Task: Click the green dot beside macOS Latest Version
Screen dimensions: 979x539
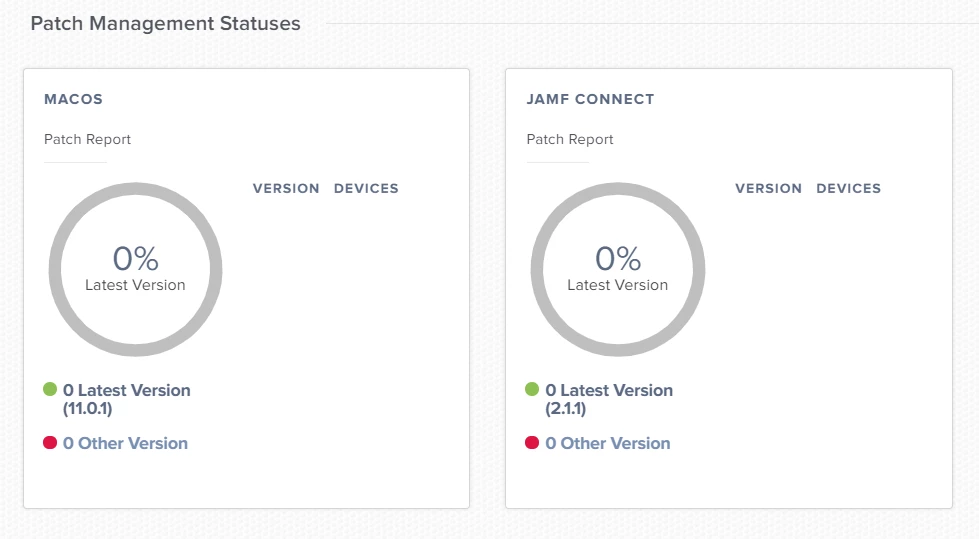Action: 50,390
